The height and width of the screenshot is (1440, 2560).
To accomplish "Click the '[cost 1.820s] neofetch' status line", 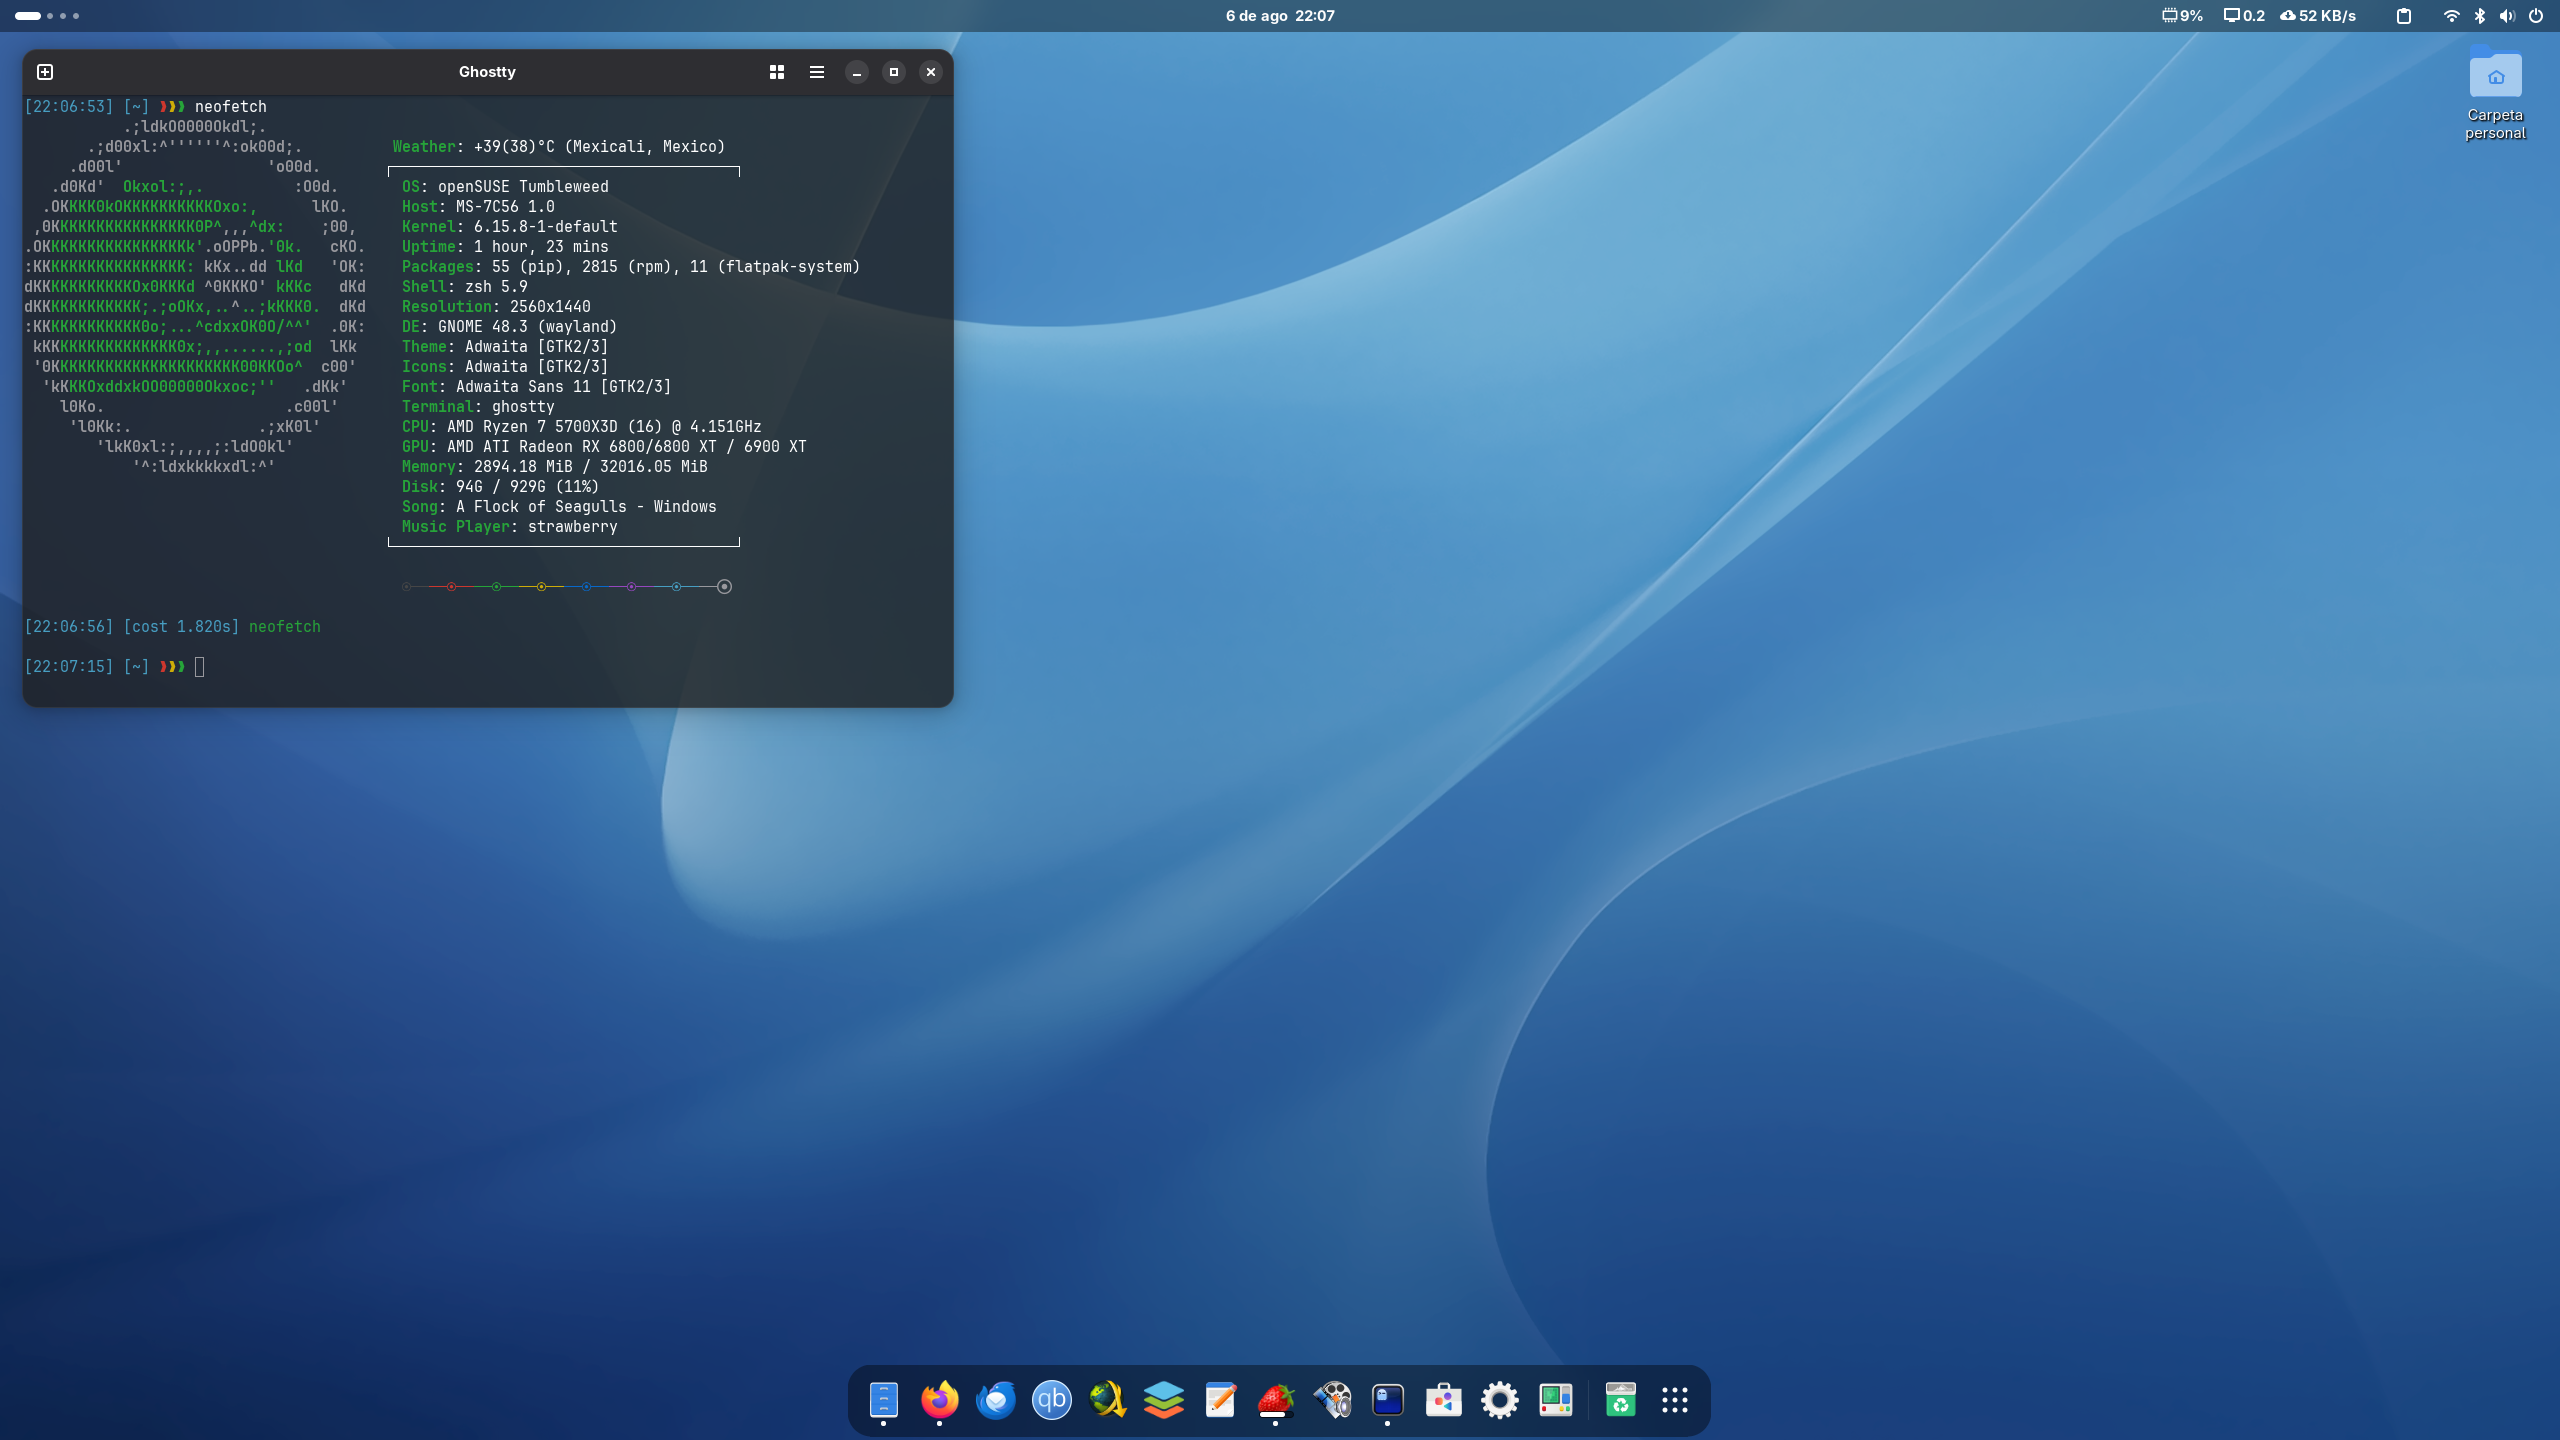I will [x=172, y=627].
